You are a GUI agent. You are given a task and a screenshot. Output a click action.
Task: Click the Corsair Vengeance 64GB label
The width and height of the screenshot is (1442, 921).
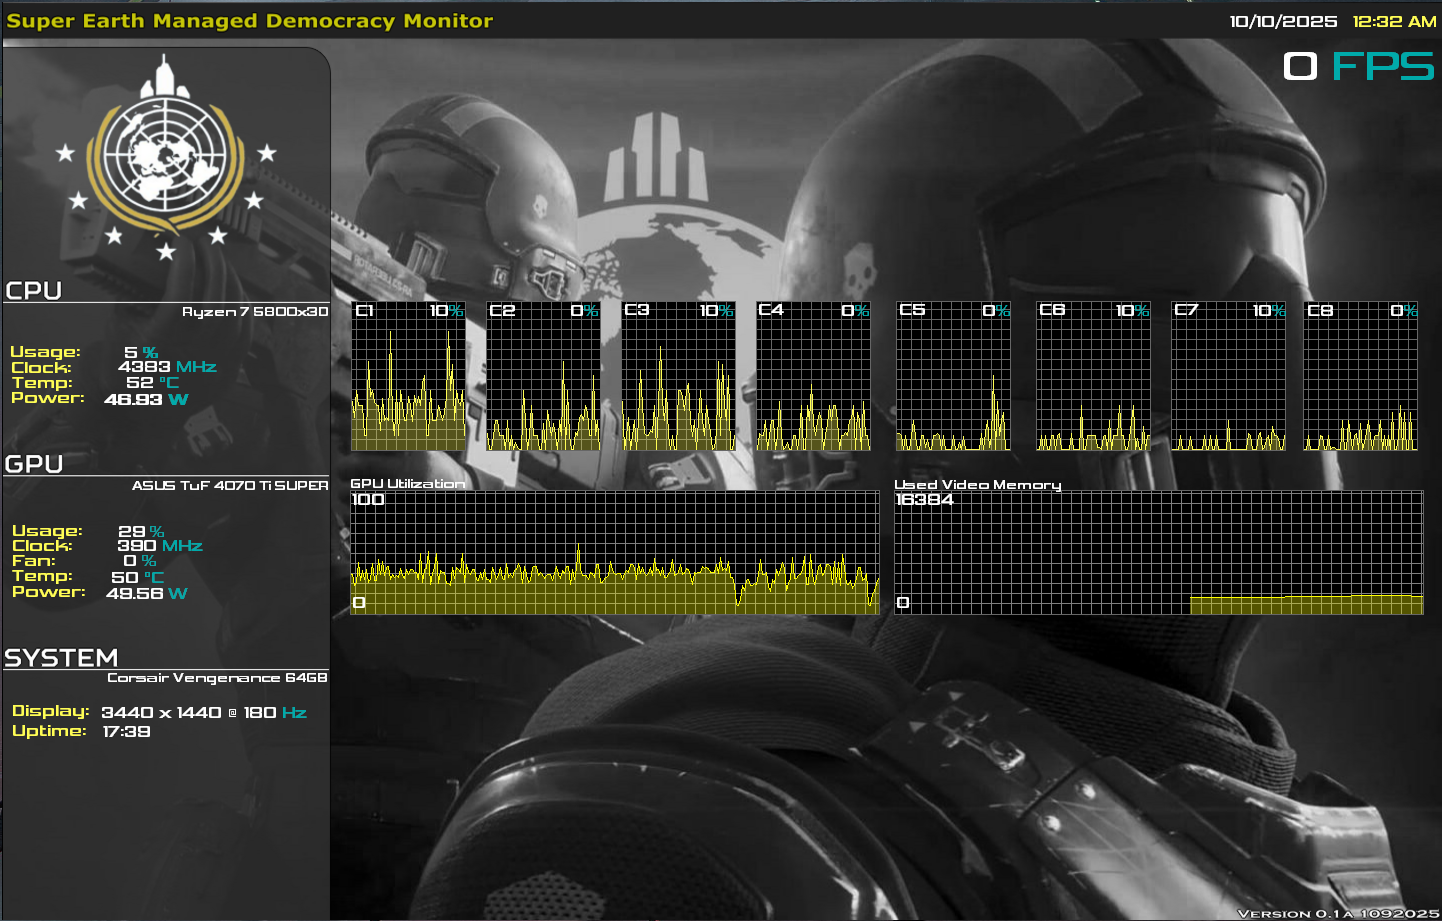[217, 678]
